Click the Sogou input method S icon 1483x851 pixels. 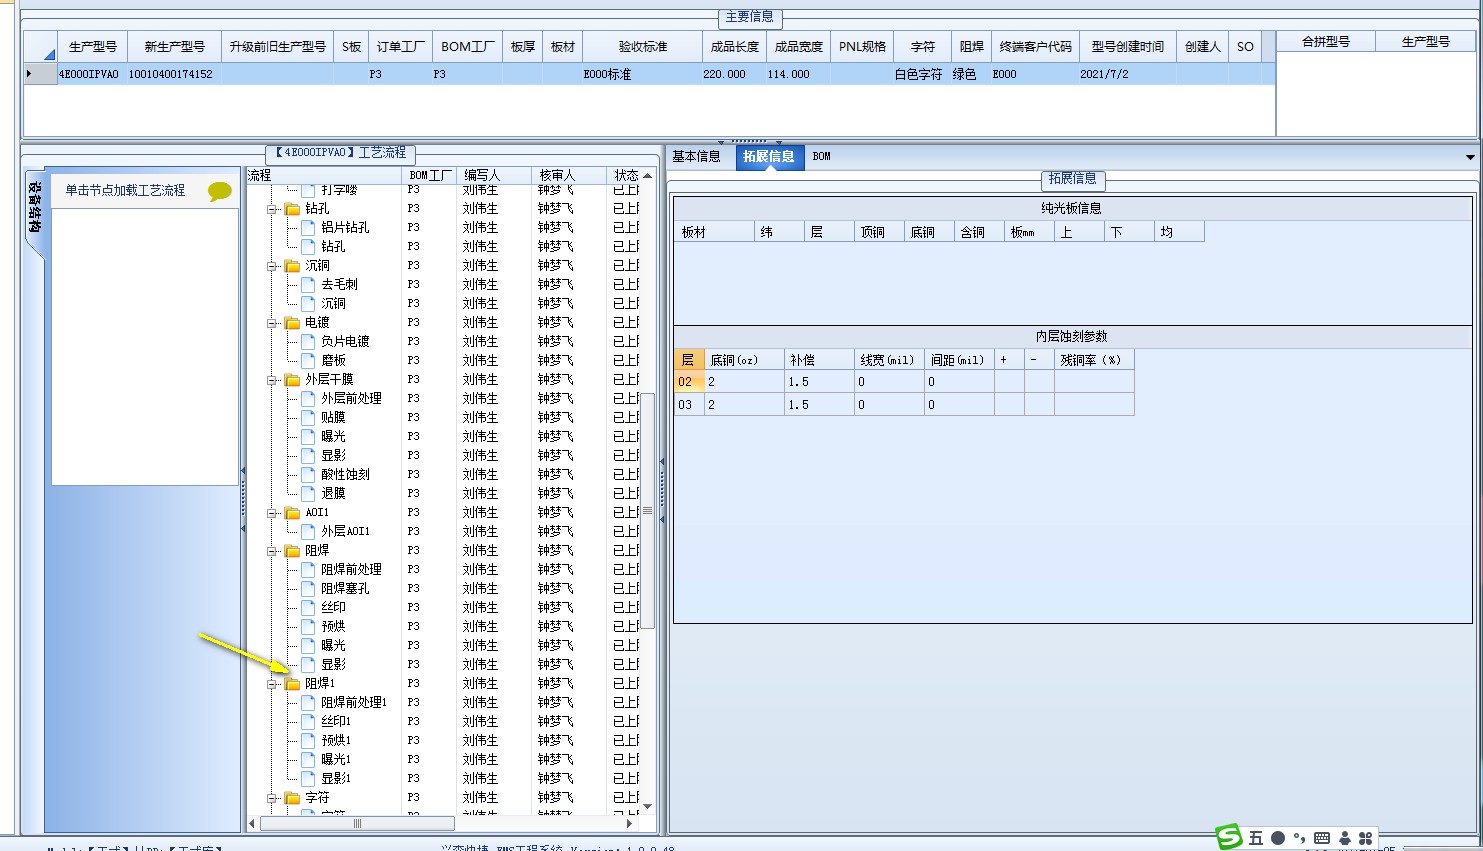pyautogui.click(x=1229, y=837)
